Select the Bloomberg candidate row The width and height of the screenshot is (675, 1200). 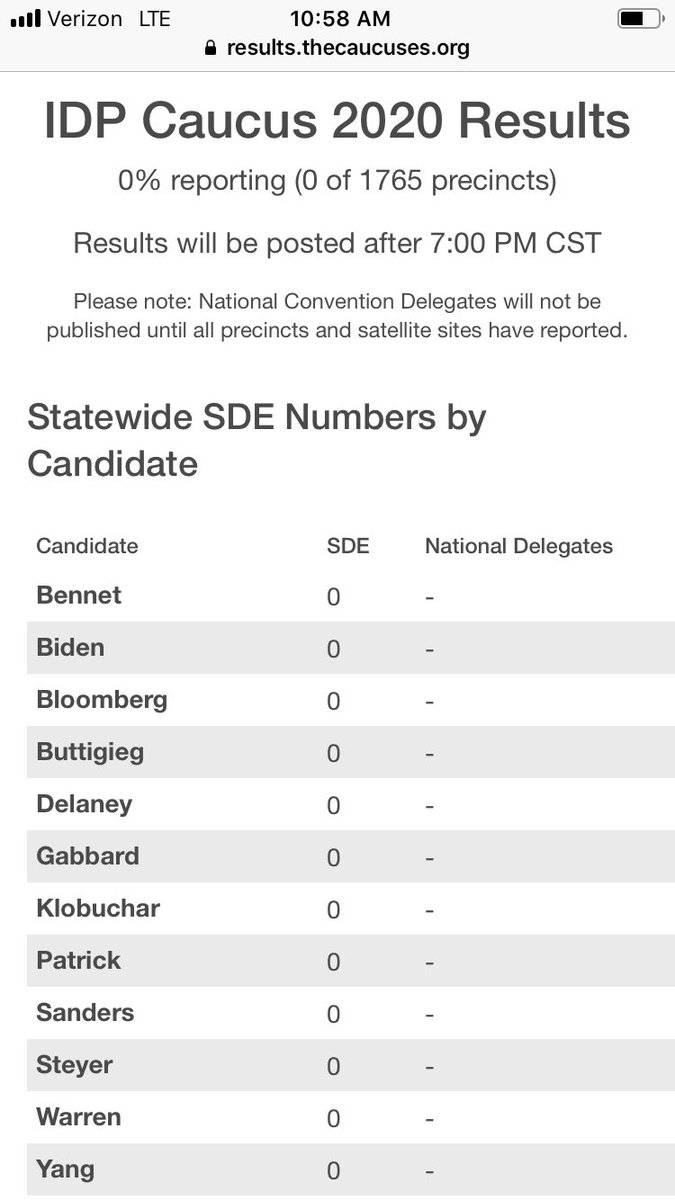tap(337, 700)
